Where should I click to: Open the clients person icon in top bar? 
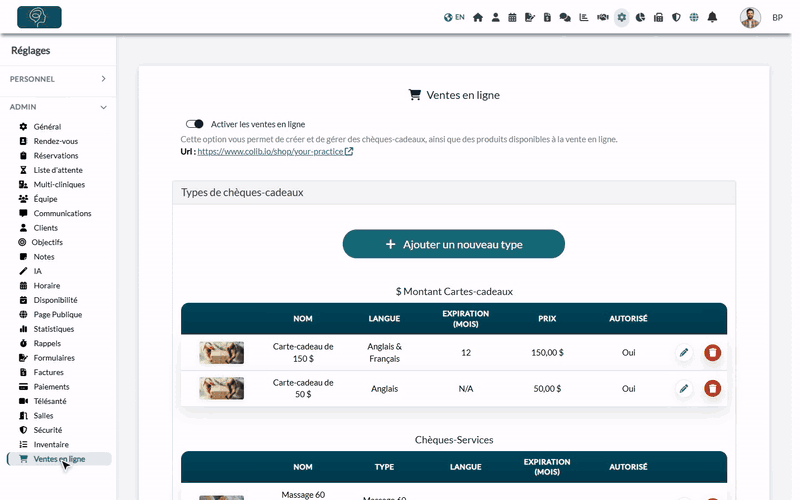495,17
